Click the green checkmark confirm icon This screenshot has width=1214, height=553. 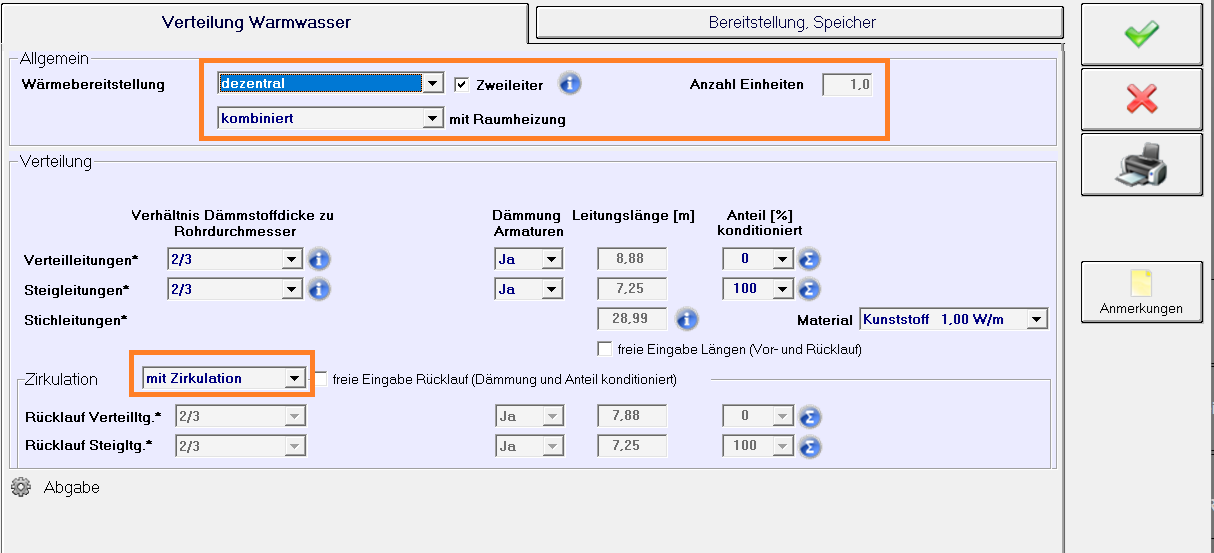(1141, 34)
